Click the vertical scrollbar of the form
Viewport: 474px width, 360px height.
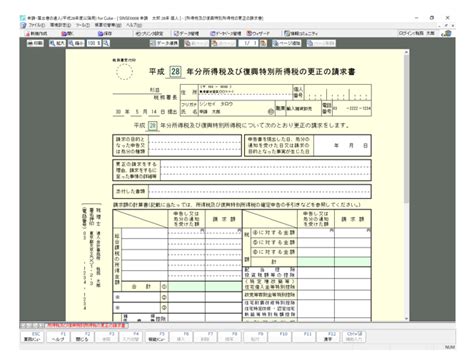[406, 185]
